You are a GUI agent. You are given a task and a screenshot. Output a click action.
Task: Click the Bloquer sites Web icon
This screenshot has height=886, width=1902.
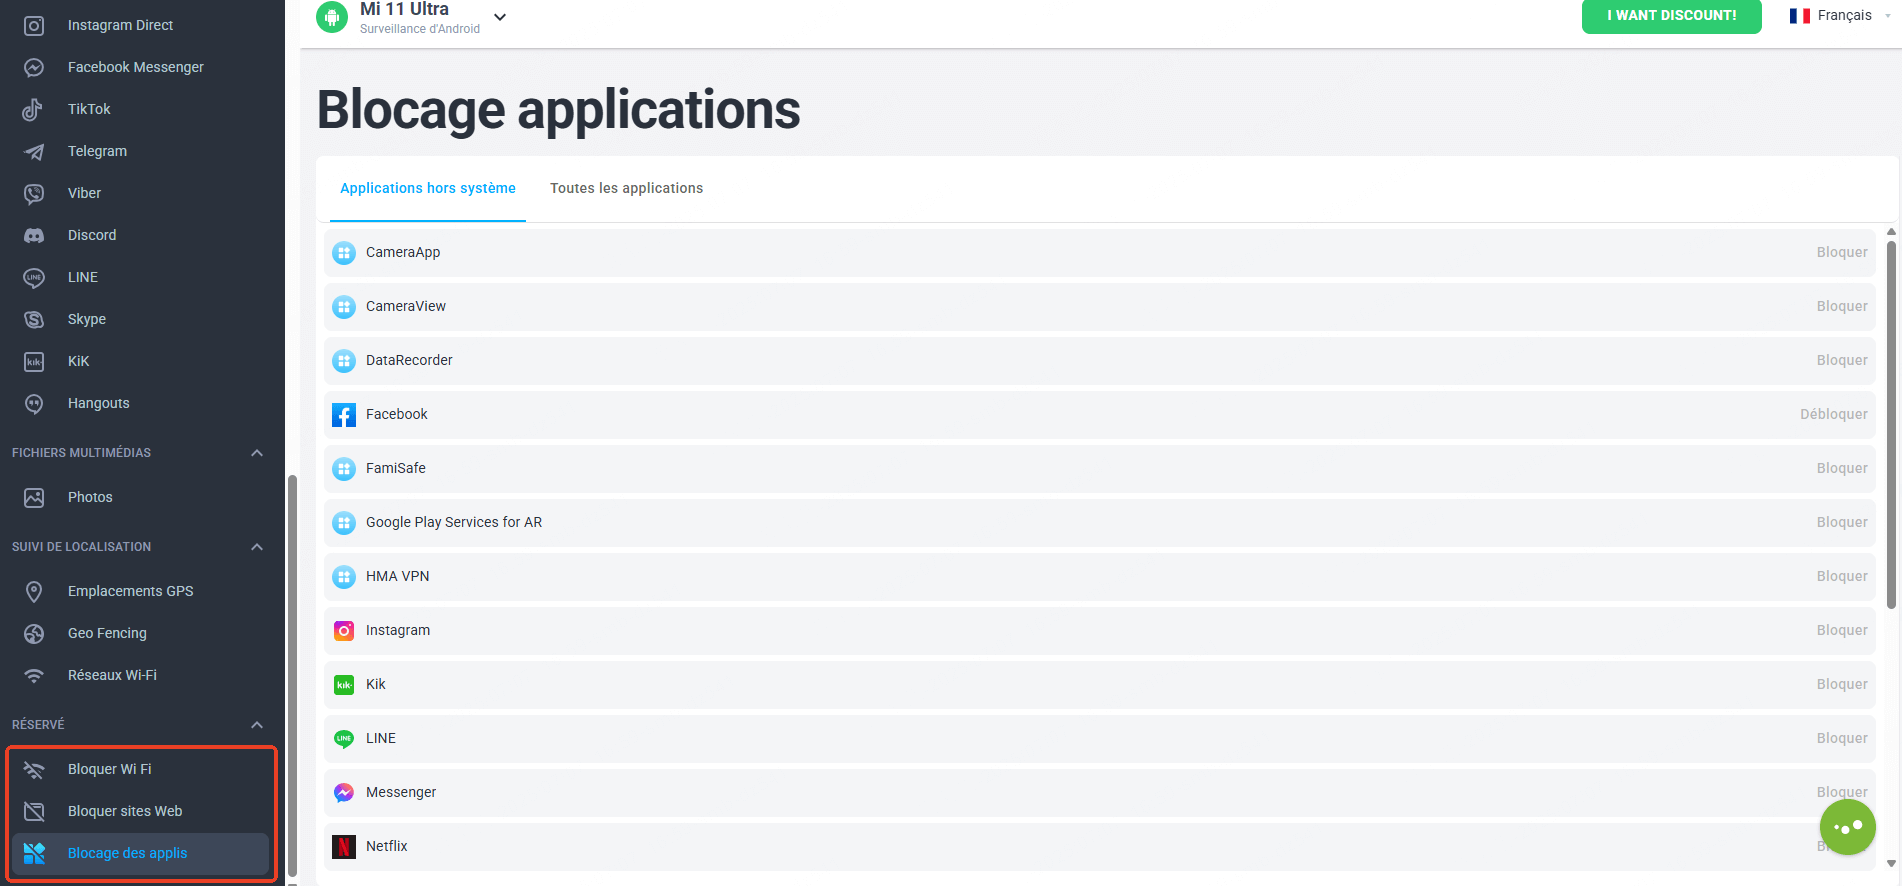34,811
